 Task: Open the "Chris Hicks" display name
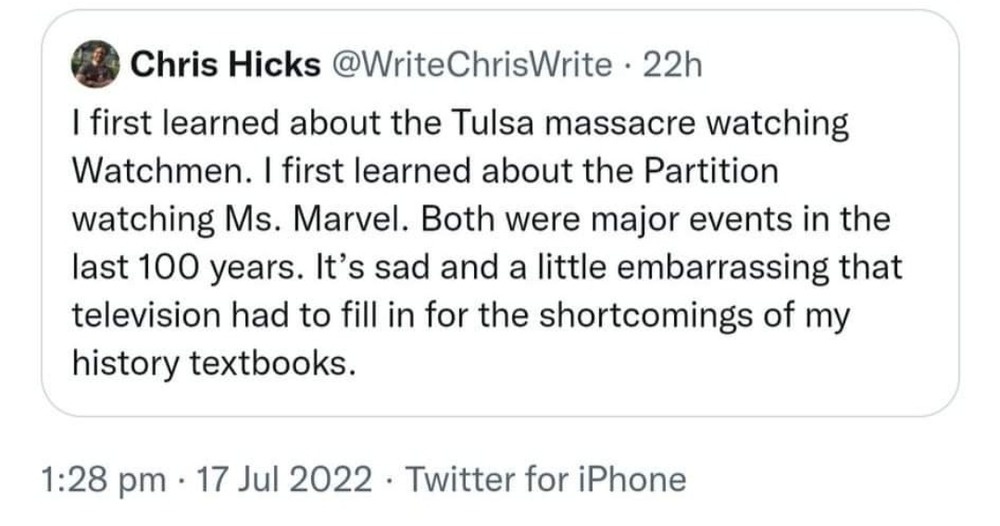tap(224, 66)
